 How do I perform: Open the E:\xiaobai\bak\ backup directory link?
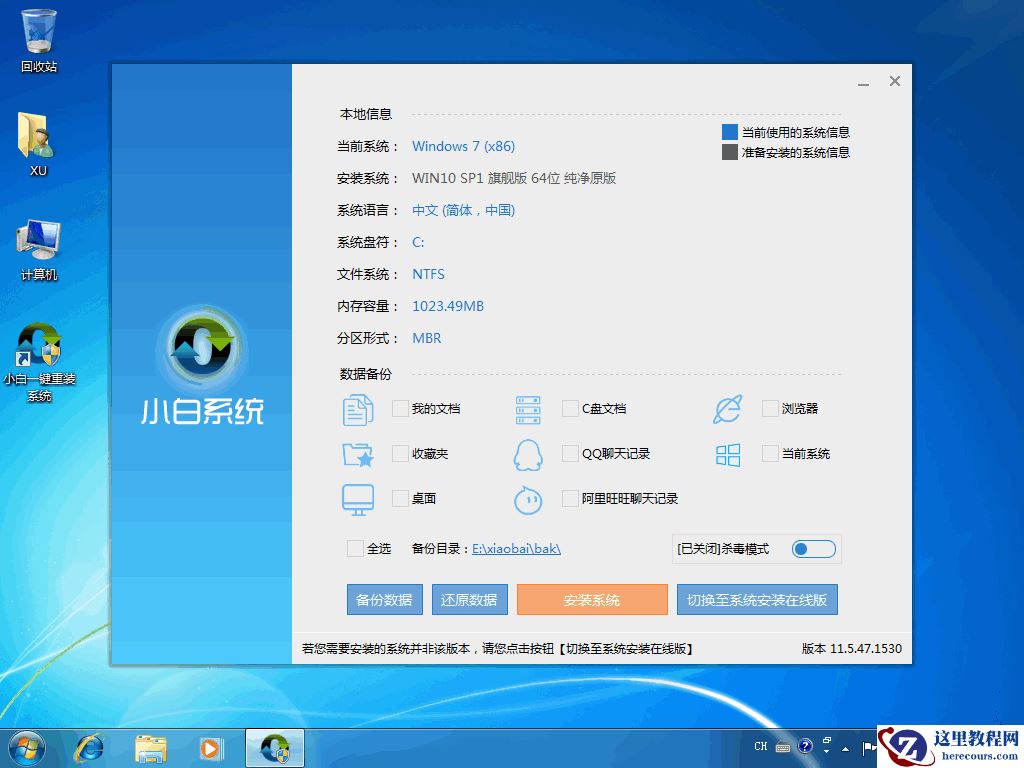516,548
